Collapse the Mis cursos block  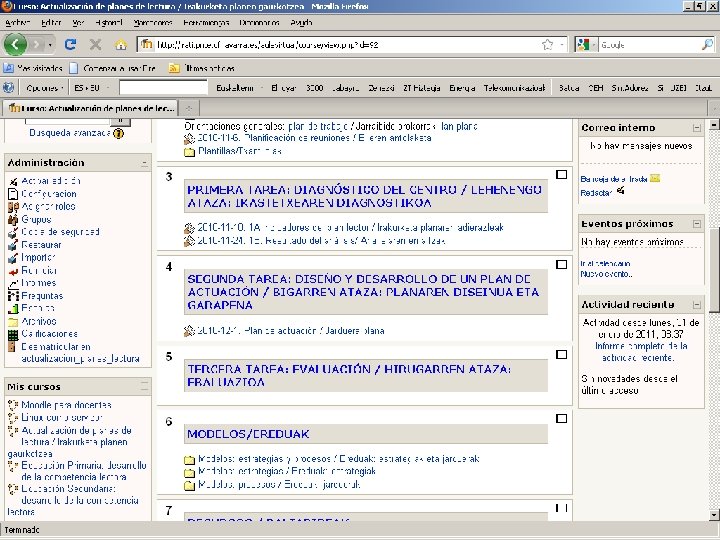click(145, 387)
